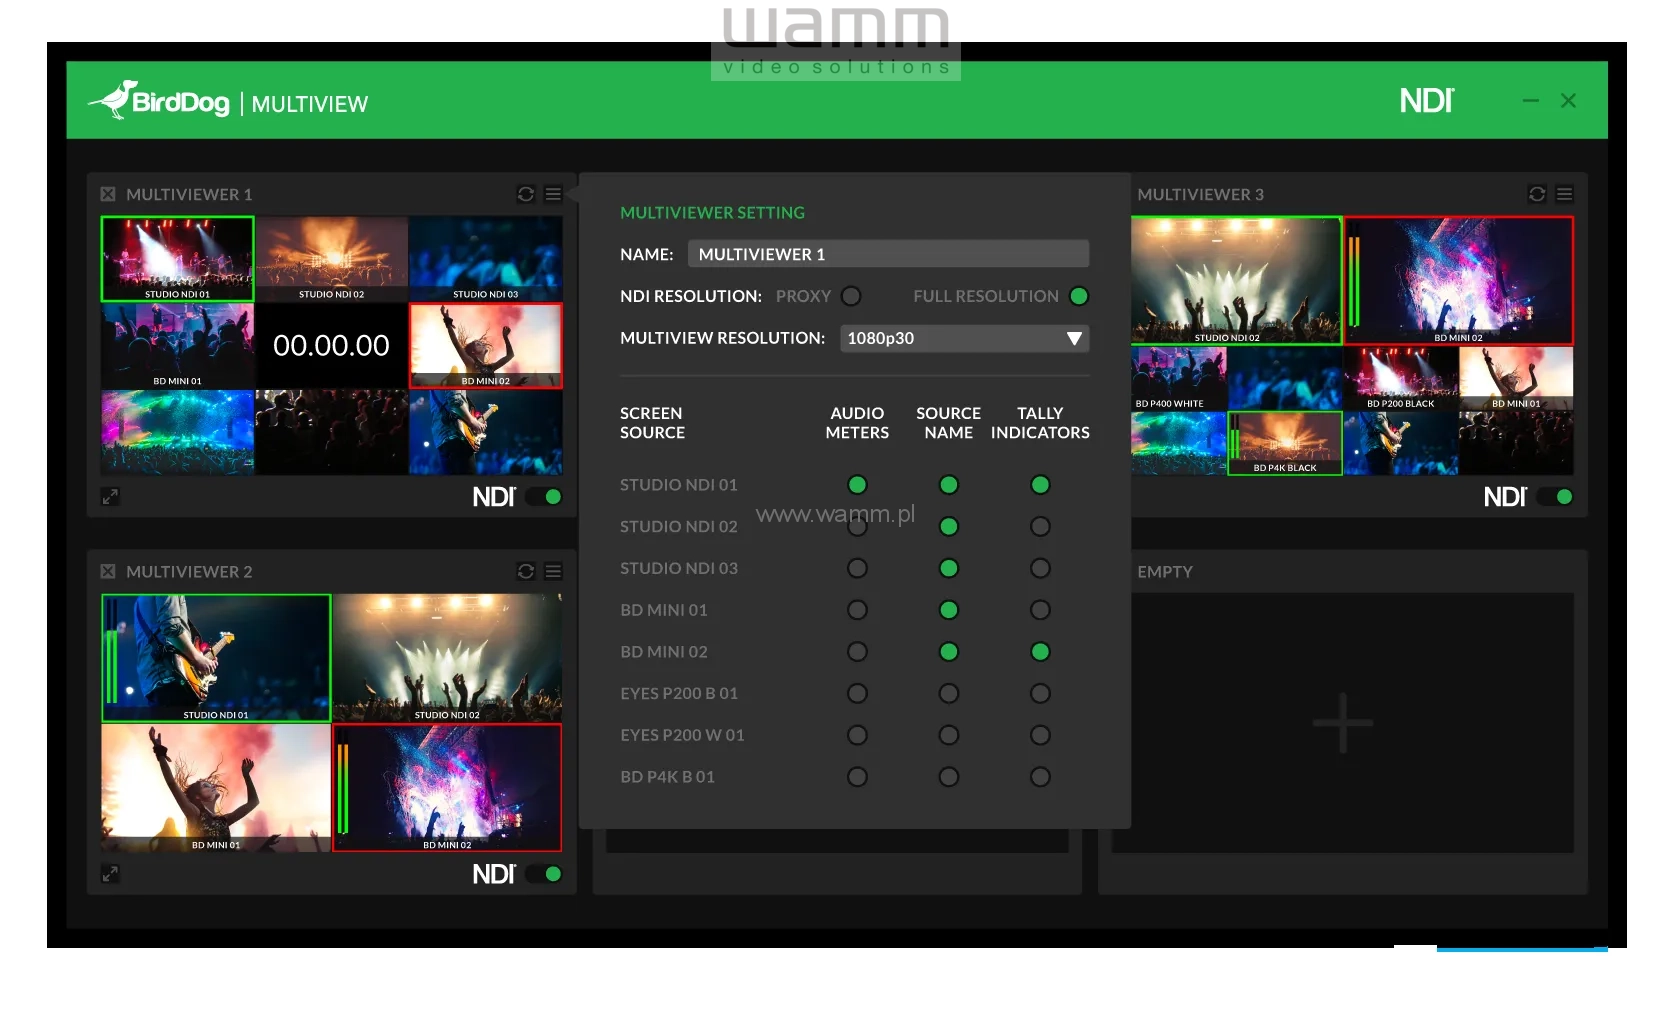This screenshot has height=1031, width=1672.
Task: Enable audio meters for Eyes P200 B 01
Action: pos(857,693)
